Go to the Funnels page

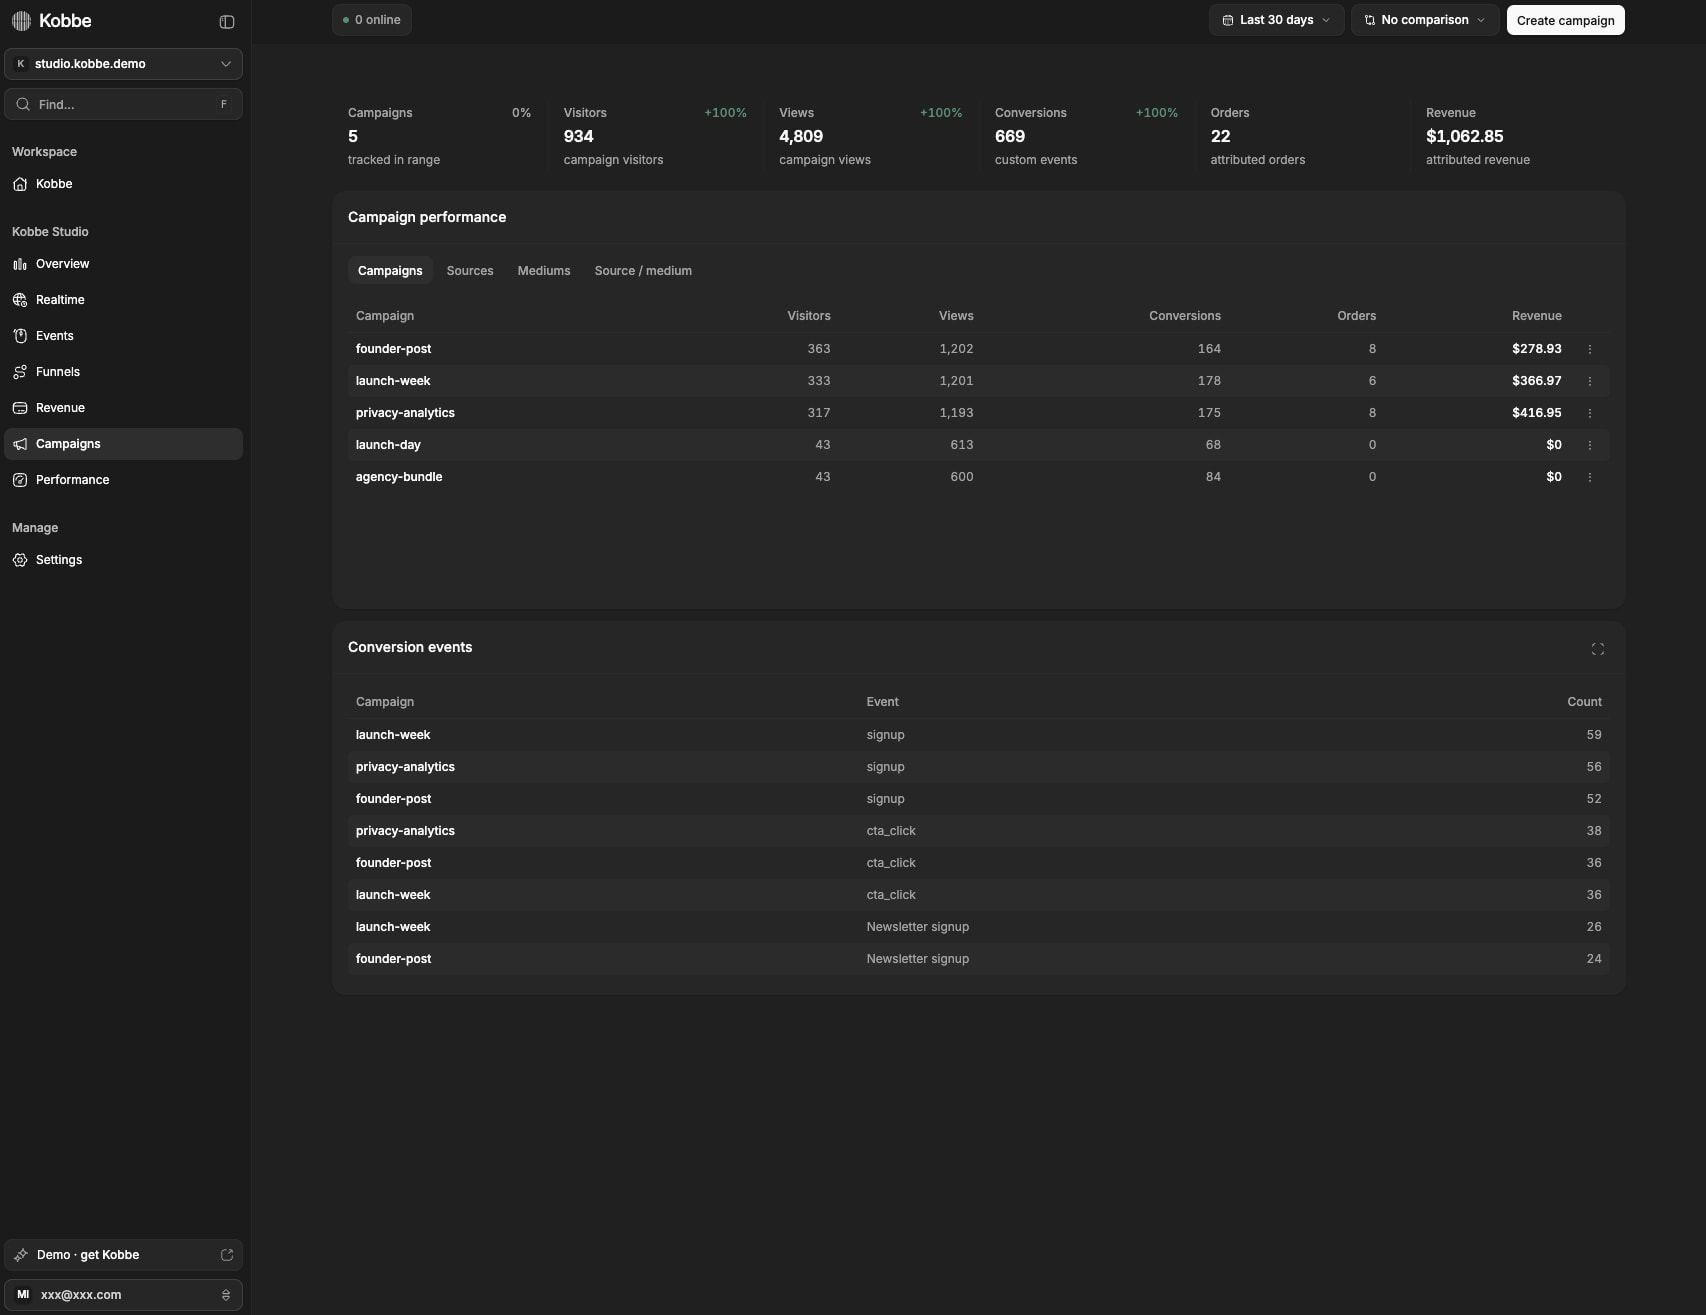tap(123, 372)
